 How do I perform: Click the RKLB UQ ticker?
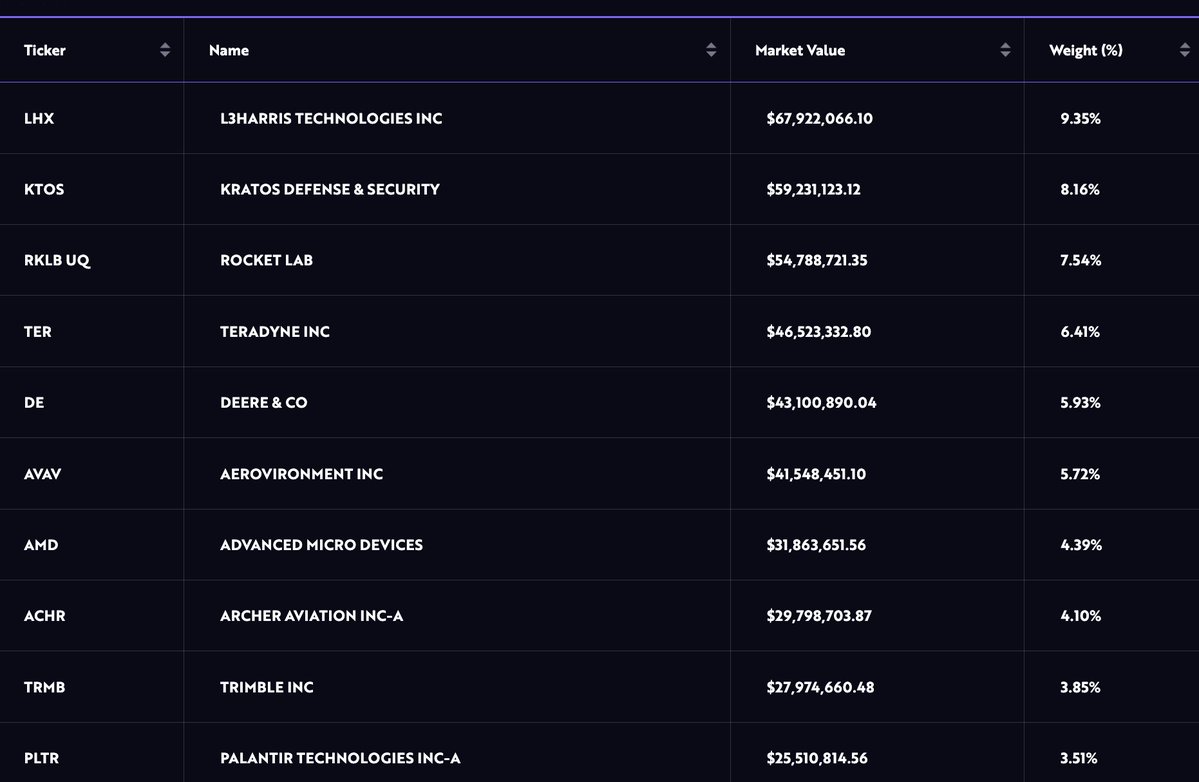click(57, 260)
